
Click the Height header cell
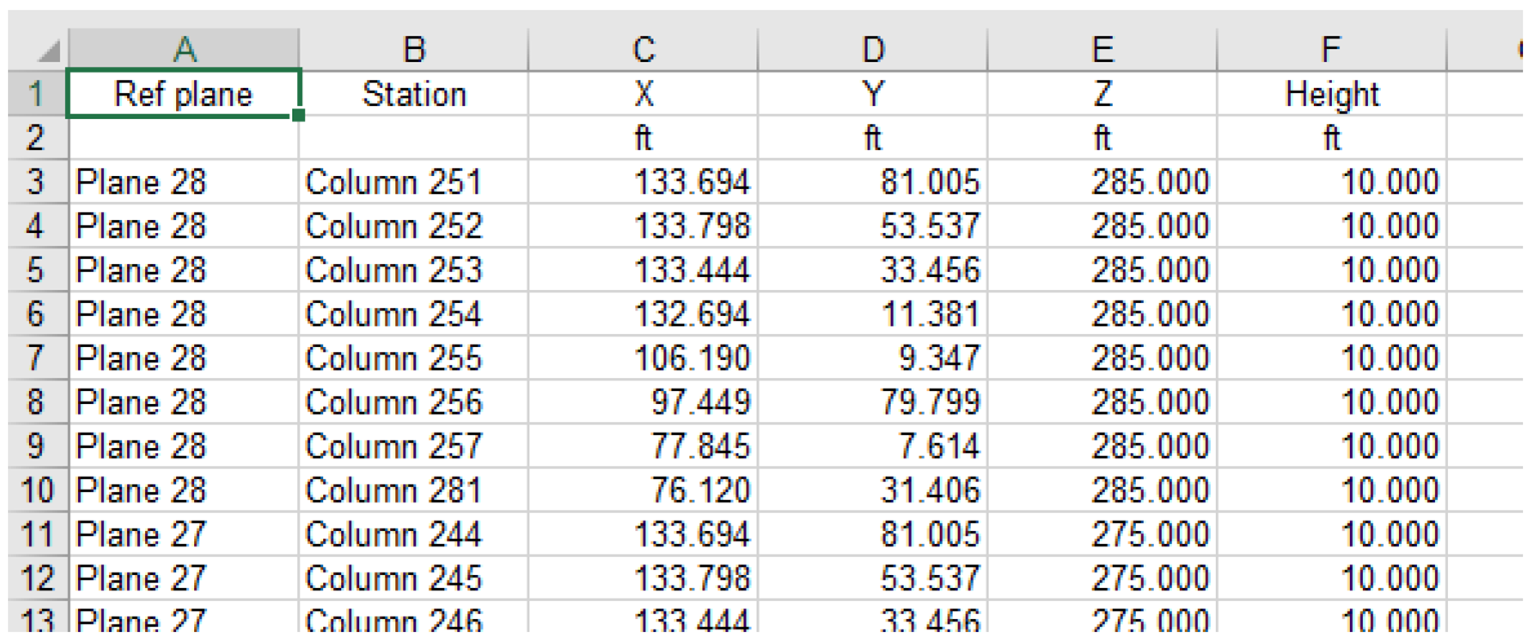tap(1332, 94)
